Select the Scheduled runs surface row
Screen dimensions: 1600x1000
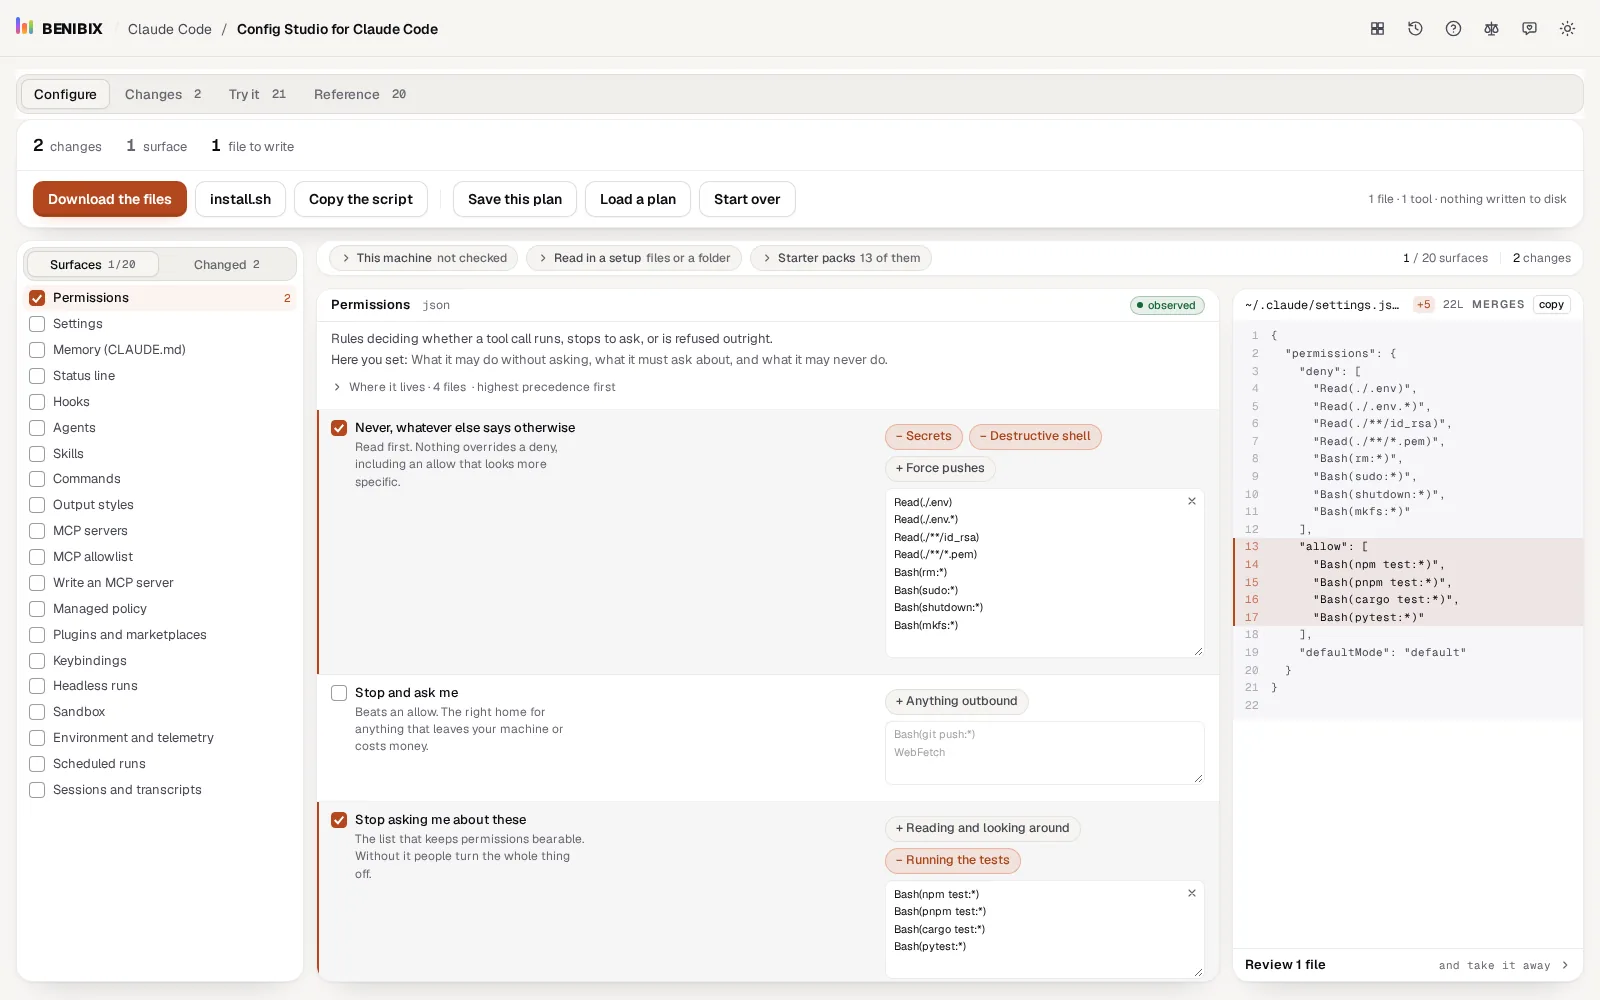tap(160, 764)
